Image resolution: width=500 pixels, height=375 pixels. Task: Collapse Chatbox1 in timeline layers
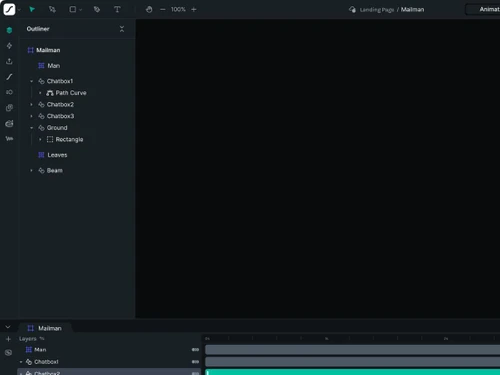[21, 362]
